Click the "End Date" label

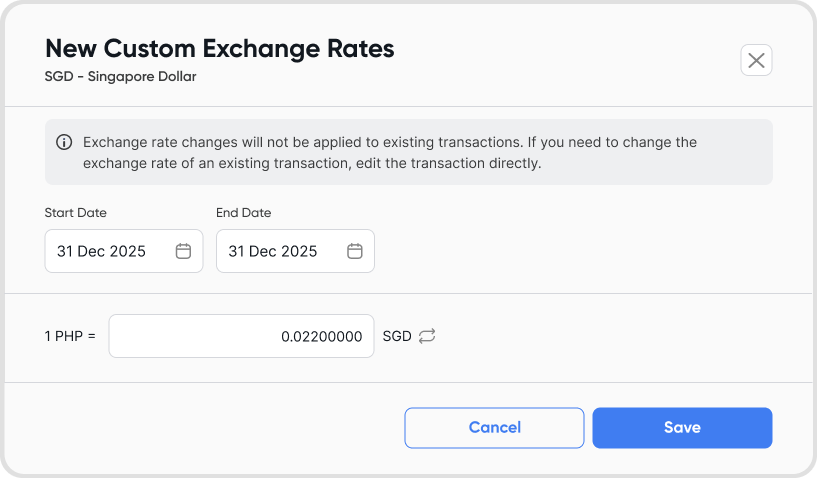(x=244, y=213)
